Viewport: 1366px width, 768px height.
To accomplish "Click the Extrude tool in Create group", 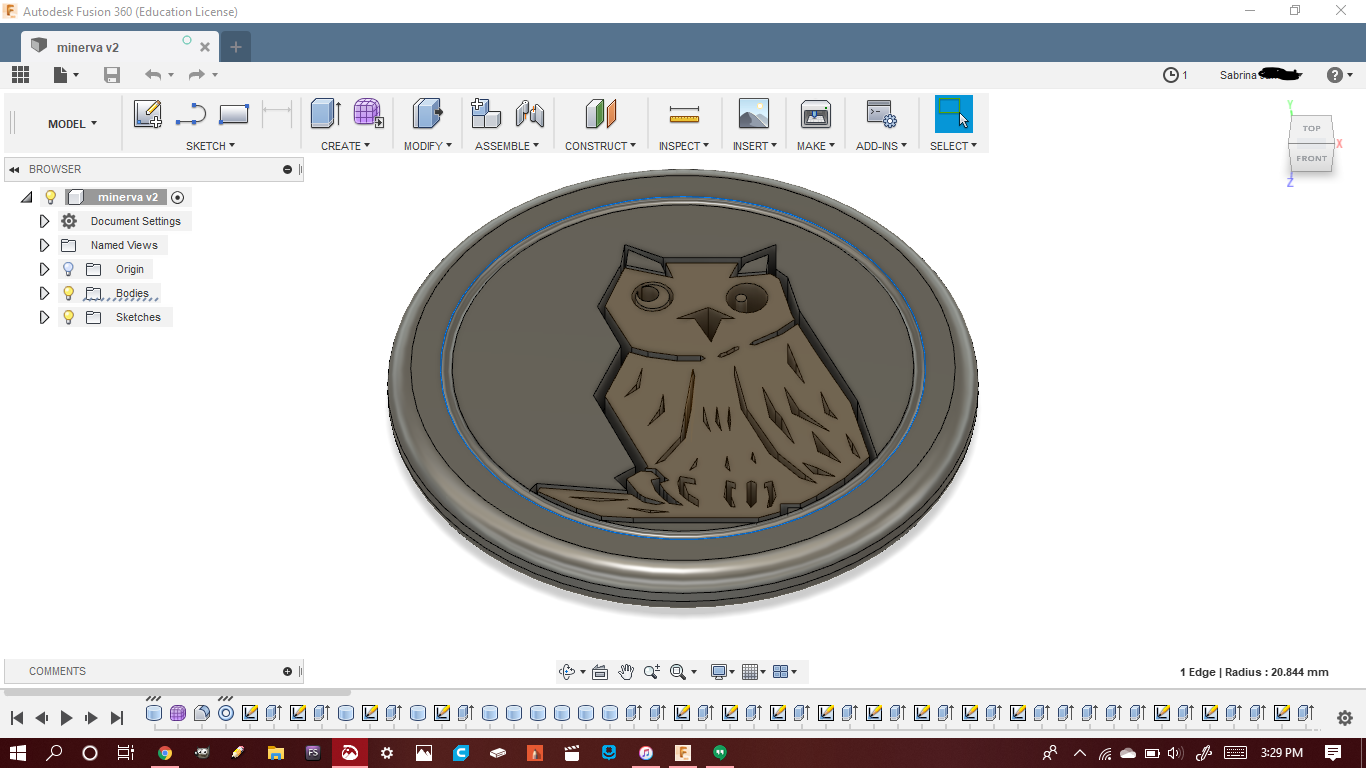I will [x=326, y=113].
